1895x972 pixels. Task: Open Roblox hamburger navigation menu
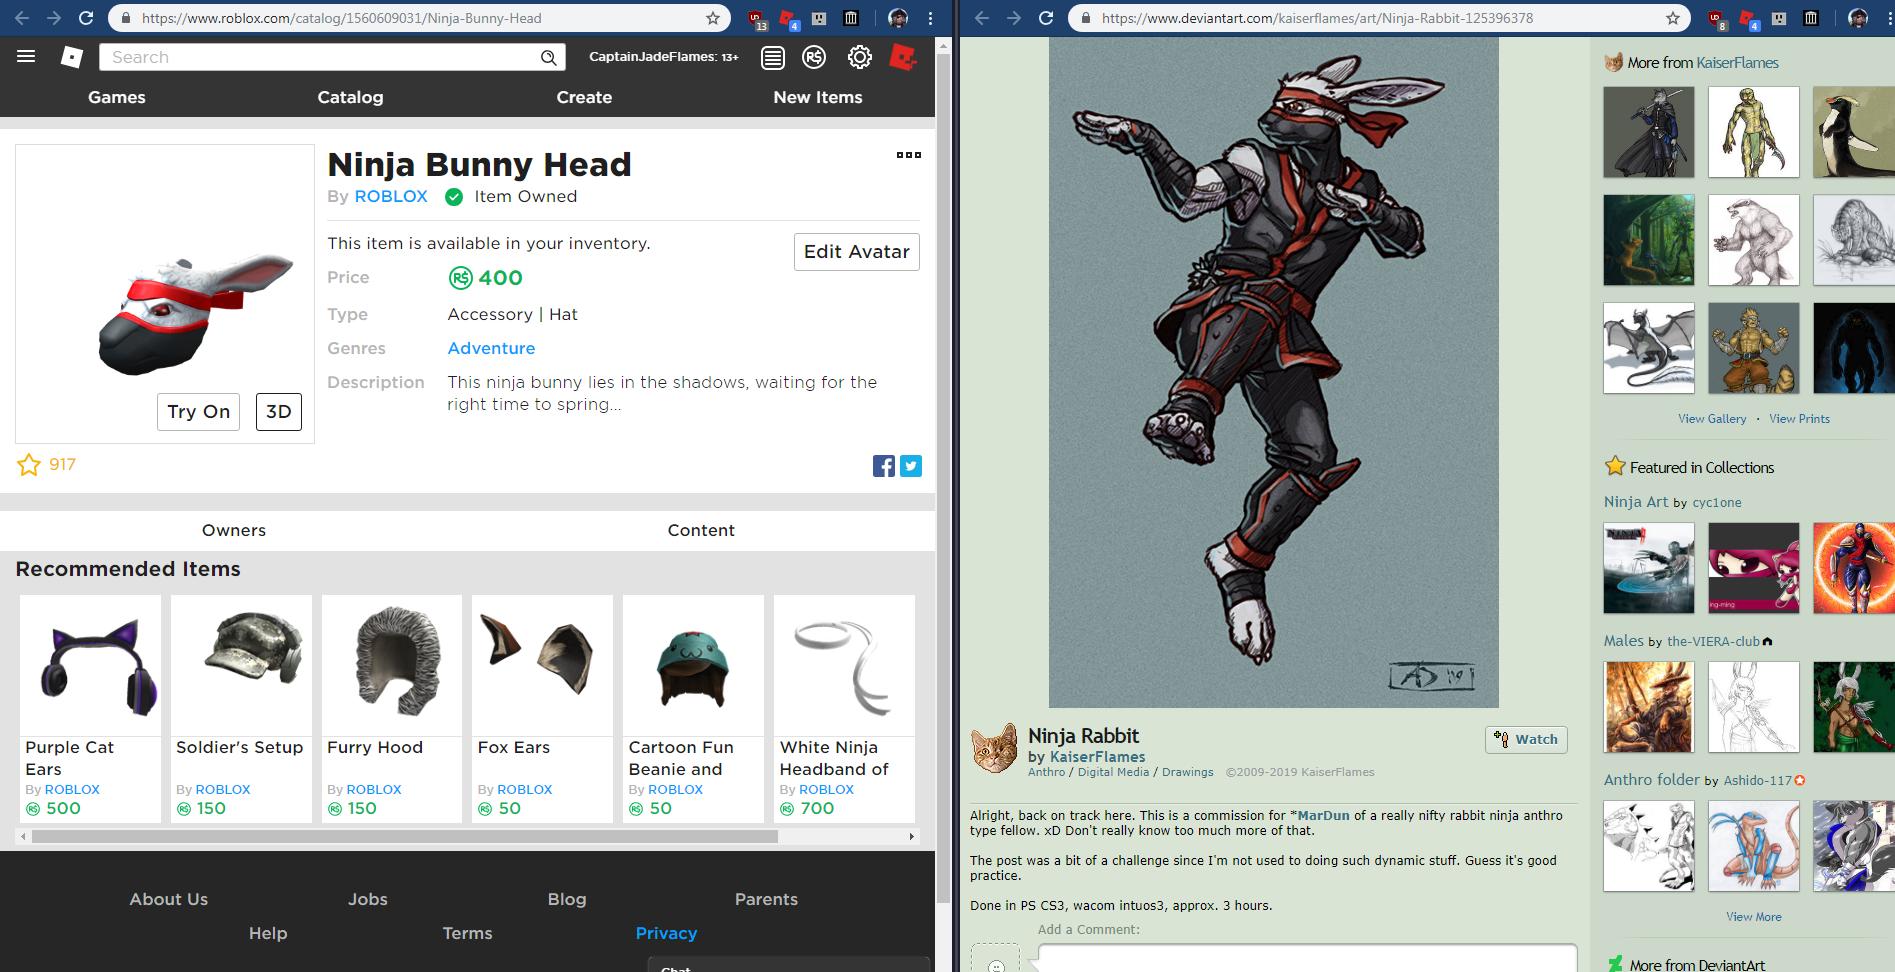(26, 57)
